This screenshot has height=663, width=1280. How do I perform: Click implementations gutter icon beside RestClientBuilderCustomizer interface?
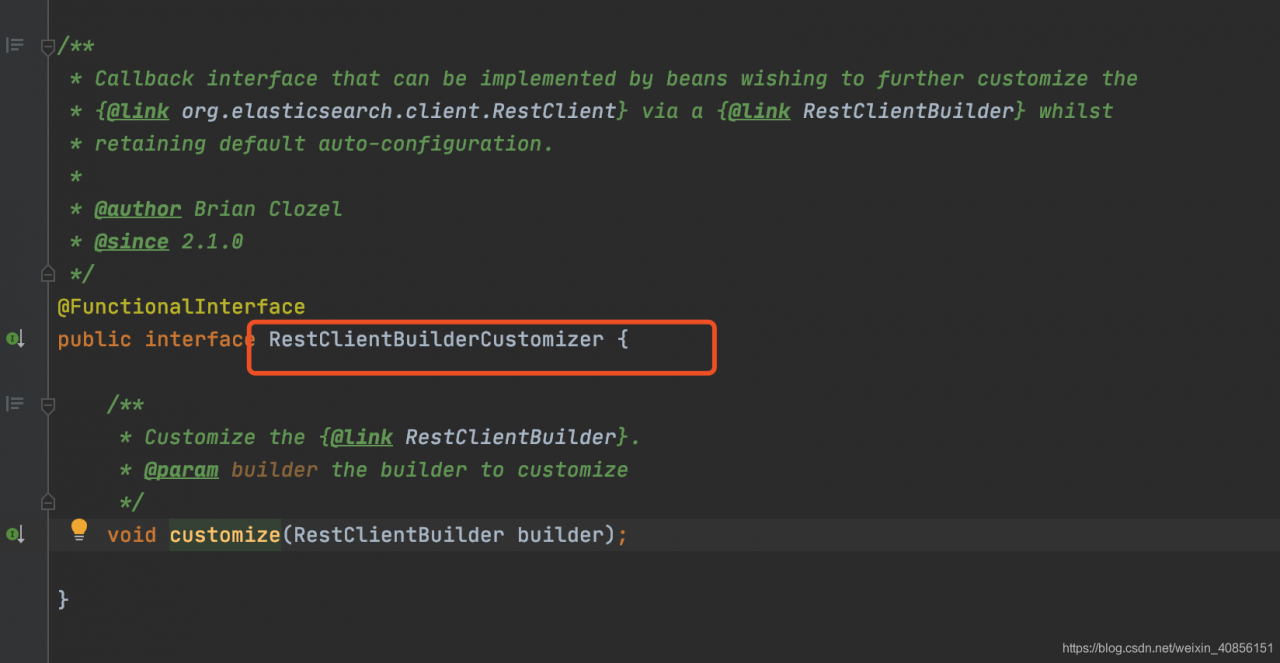15,339
